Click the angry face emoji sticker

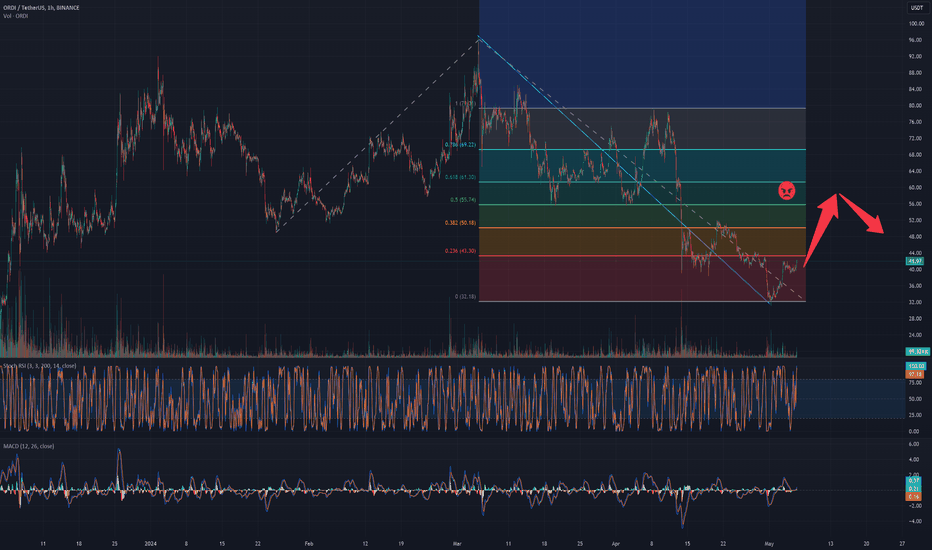tap(786, 191)
